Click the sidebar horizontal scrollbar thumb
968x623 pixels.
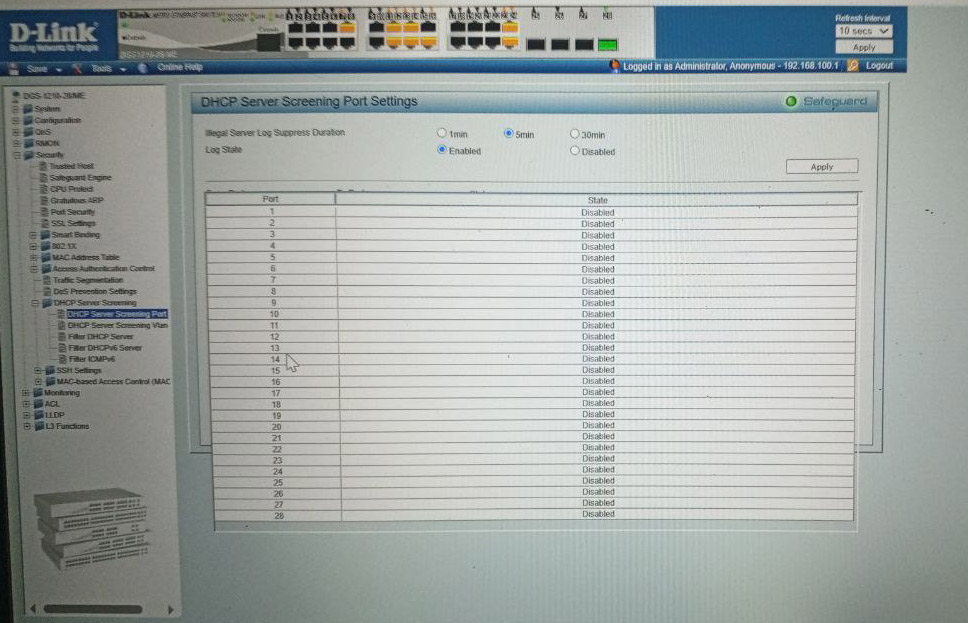93,609
